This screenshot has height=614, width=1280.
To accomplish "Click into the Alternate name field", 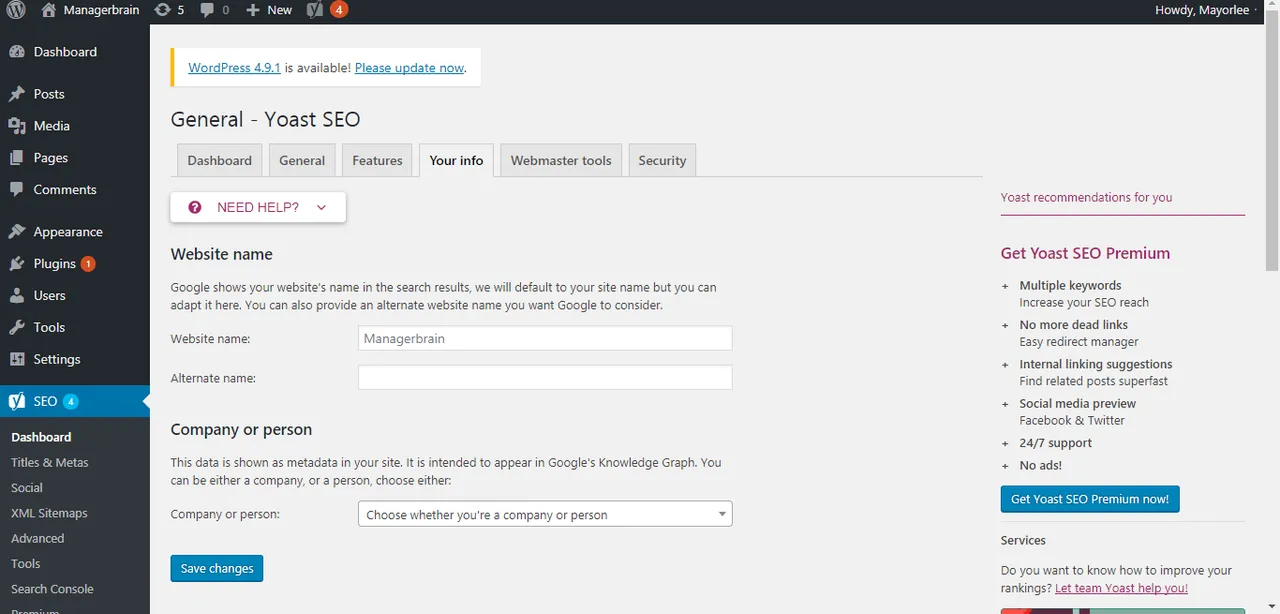I will pyautogui.click(x=545, y=377).
